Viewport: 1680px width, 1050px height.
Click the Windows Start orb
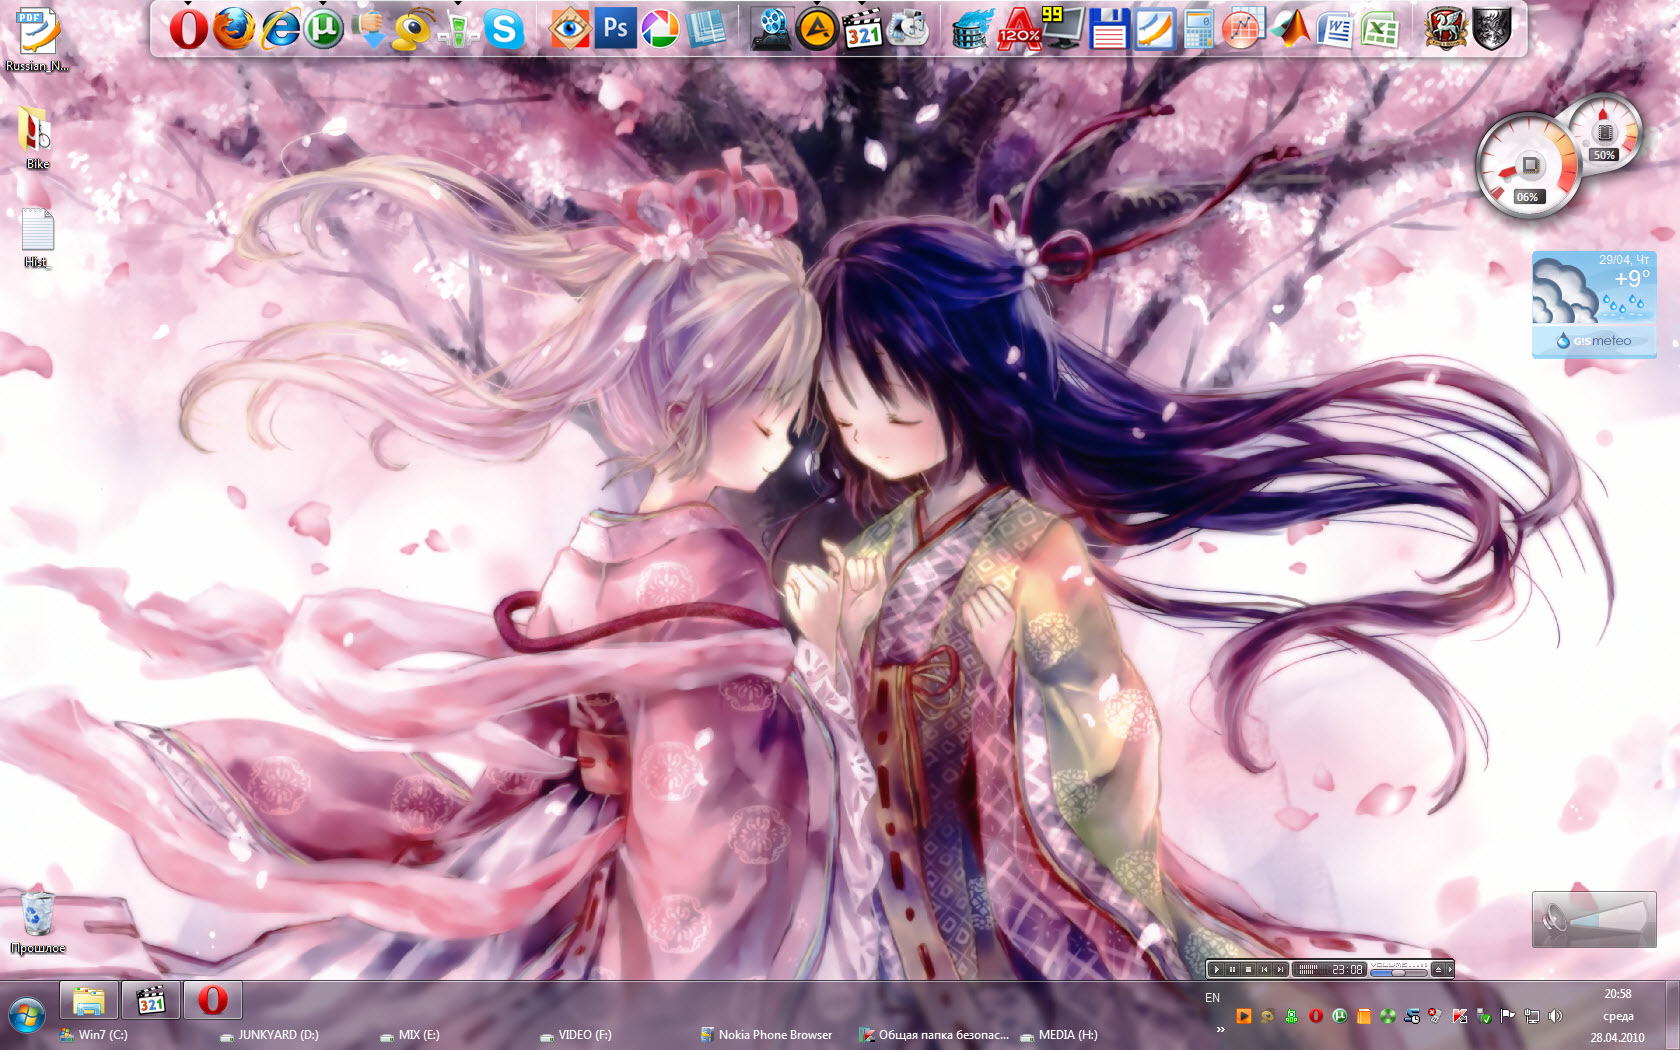[x=27, y=1017]
